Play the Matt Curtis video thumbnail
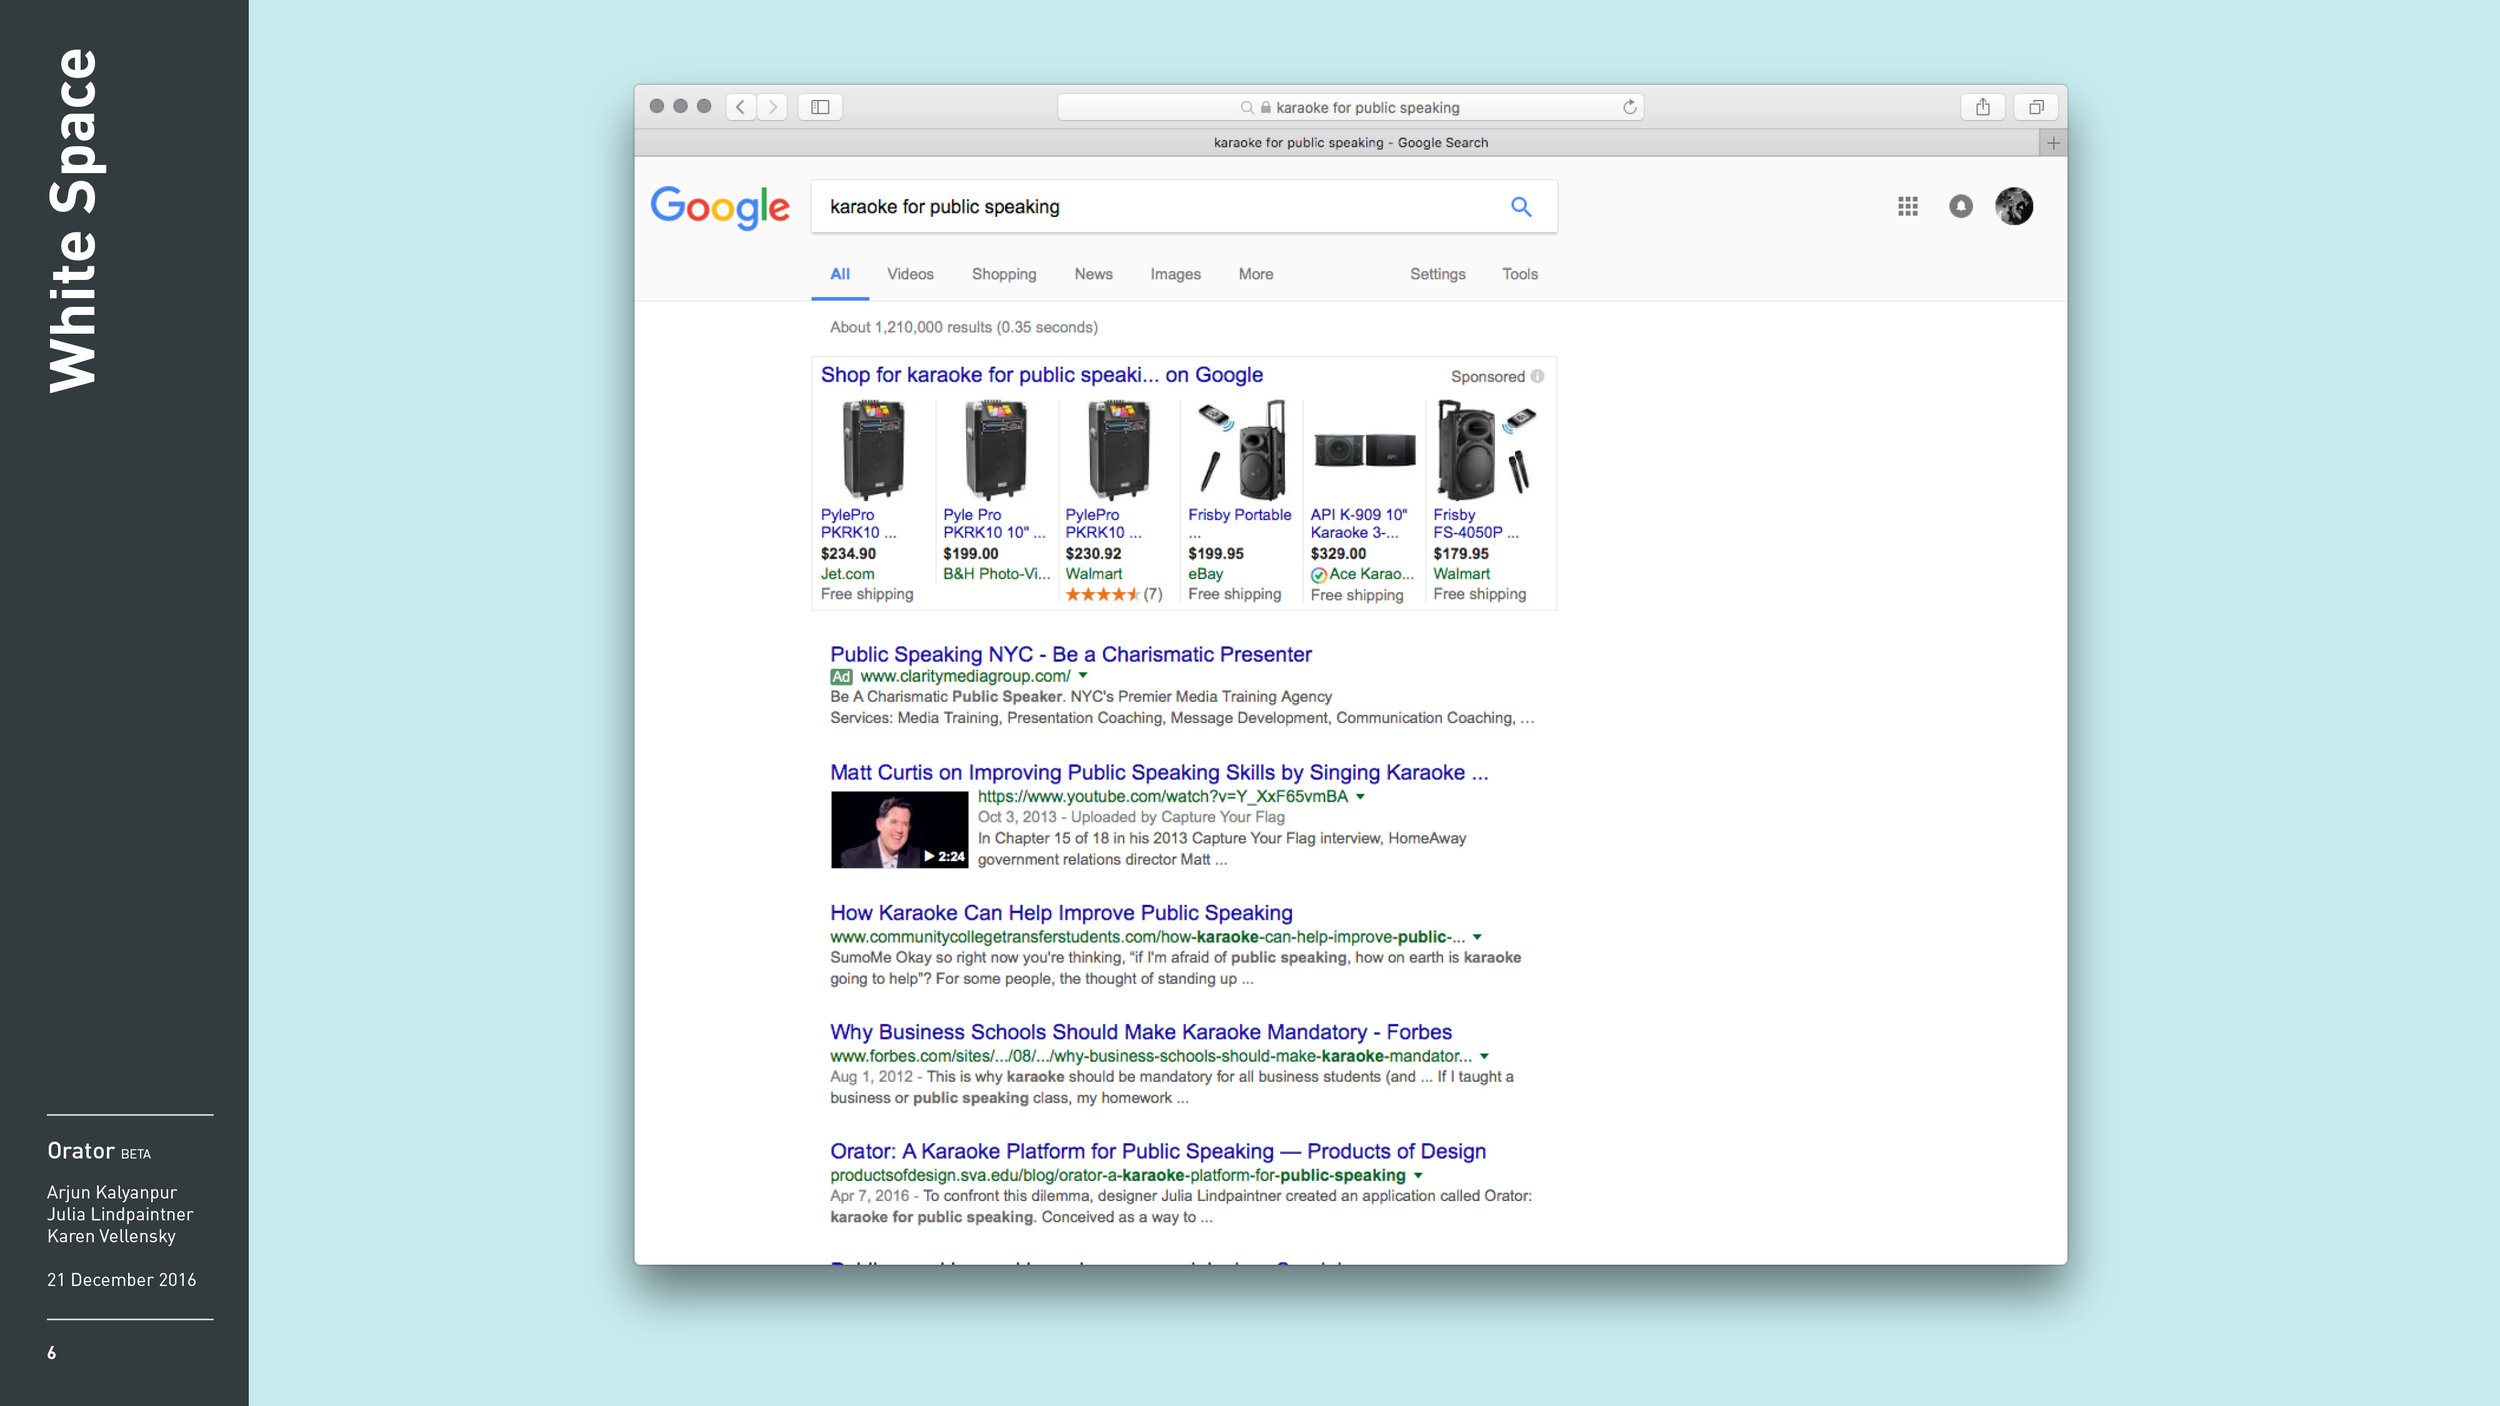 [x=899, y=830]
